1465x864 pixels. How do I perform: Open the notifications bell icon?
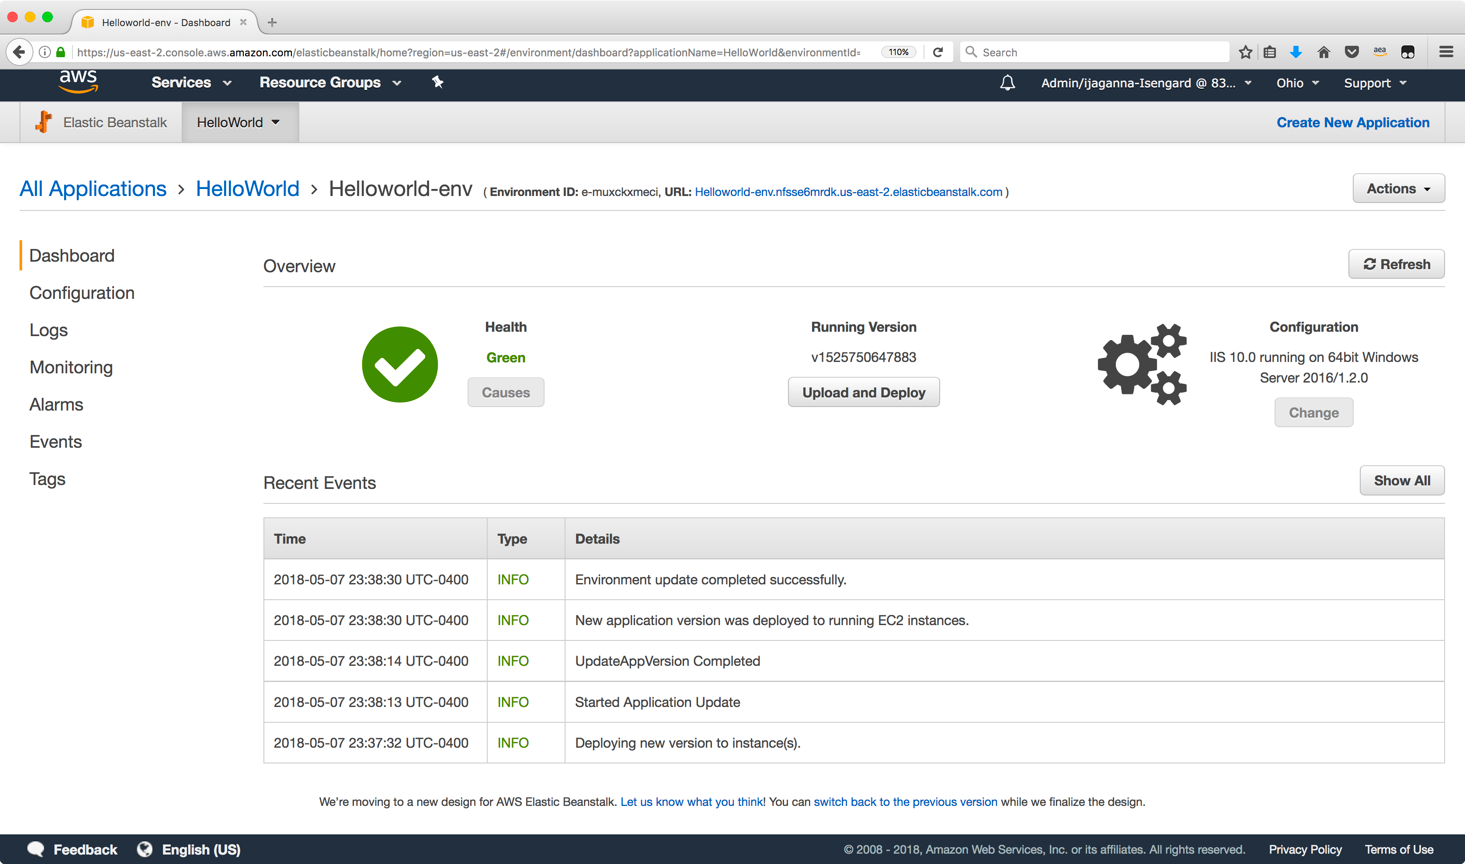(x=1007, y=83)
